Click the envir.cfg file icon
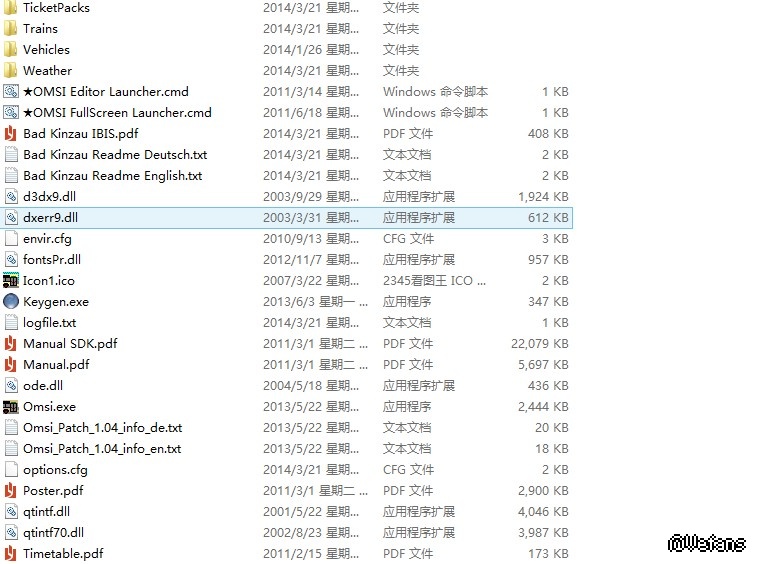 point(11,239)
